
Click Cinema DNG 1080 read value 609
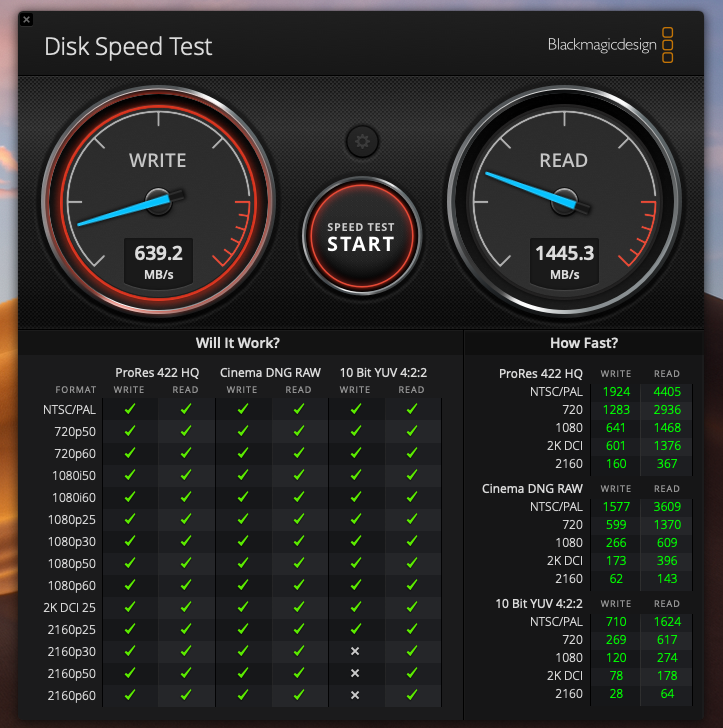[x=667, y=542]
